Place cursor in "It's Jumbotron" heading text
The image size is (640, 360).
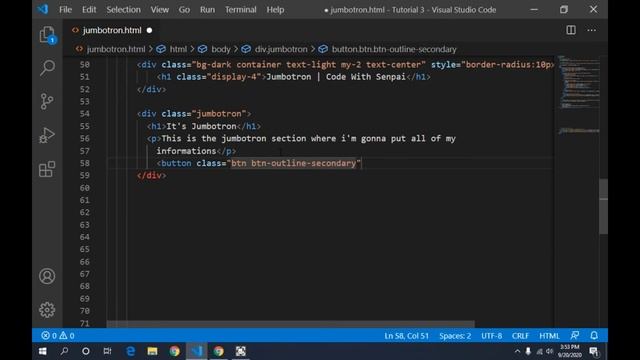(x=201, y=126)
